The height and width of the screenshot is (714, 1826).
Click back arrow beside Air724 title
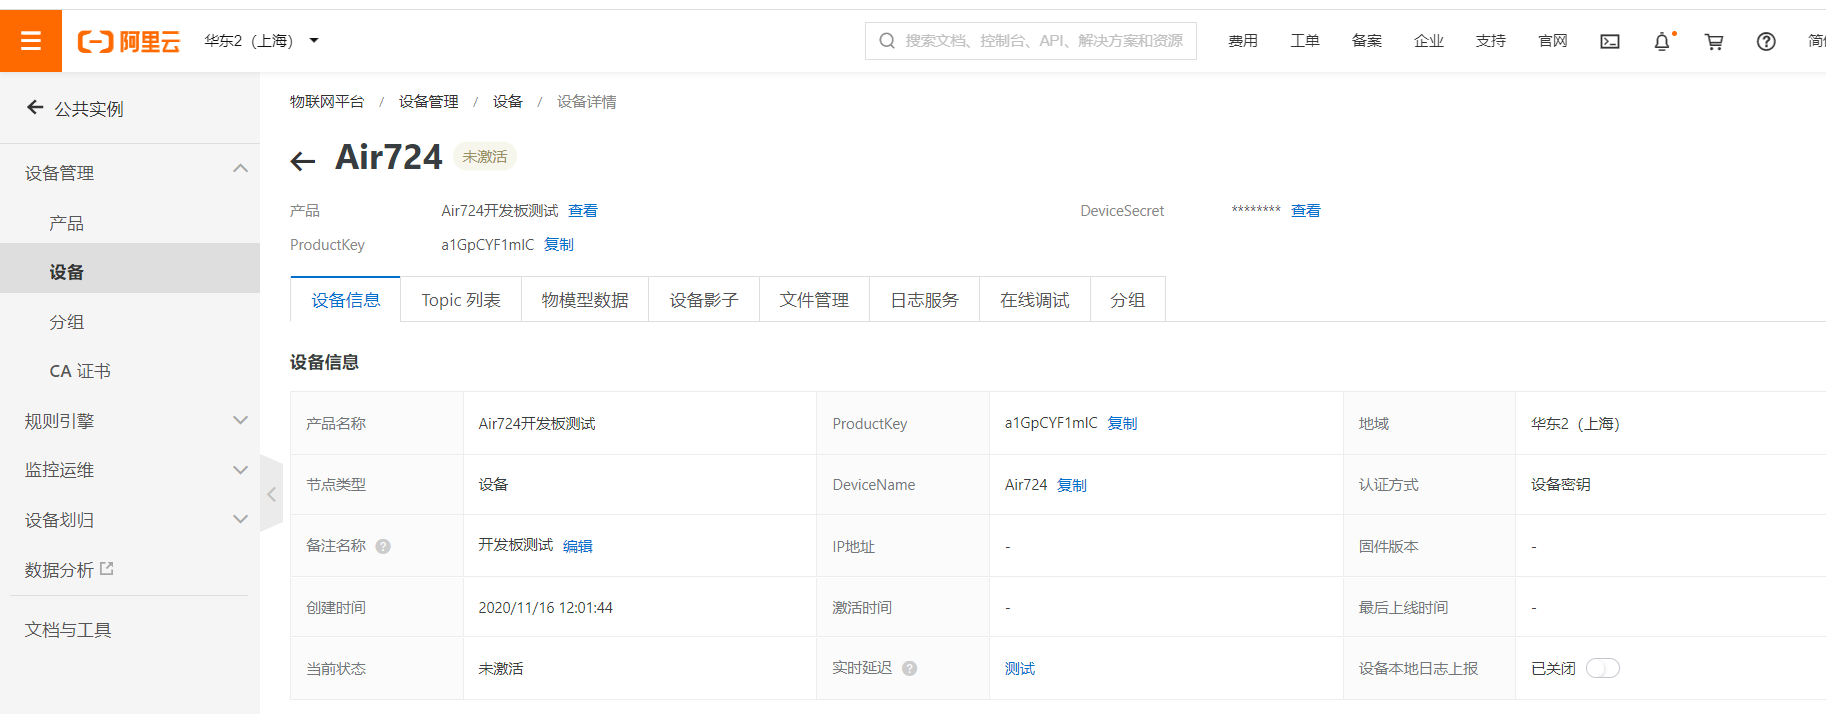pos(303,160)
